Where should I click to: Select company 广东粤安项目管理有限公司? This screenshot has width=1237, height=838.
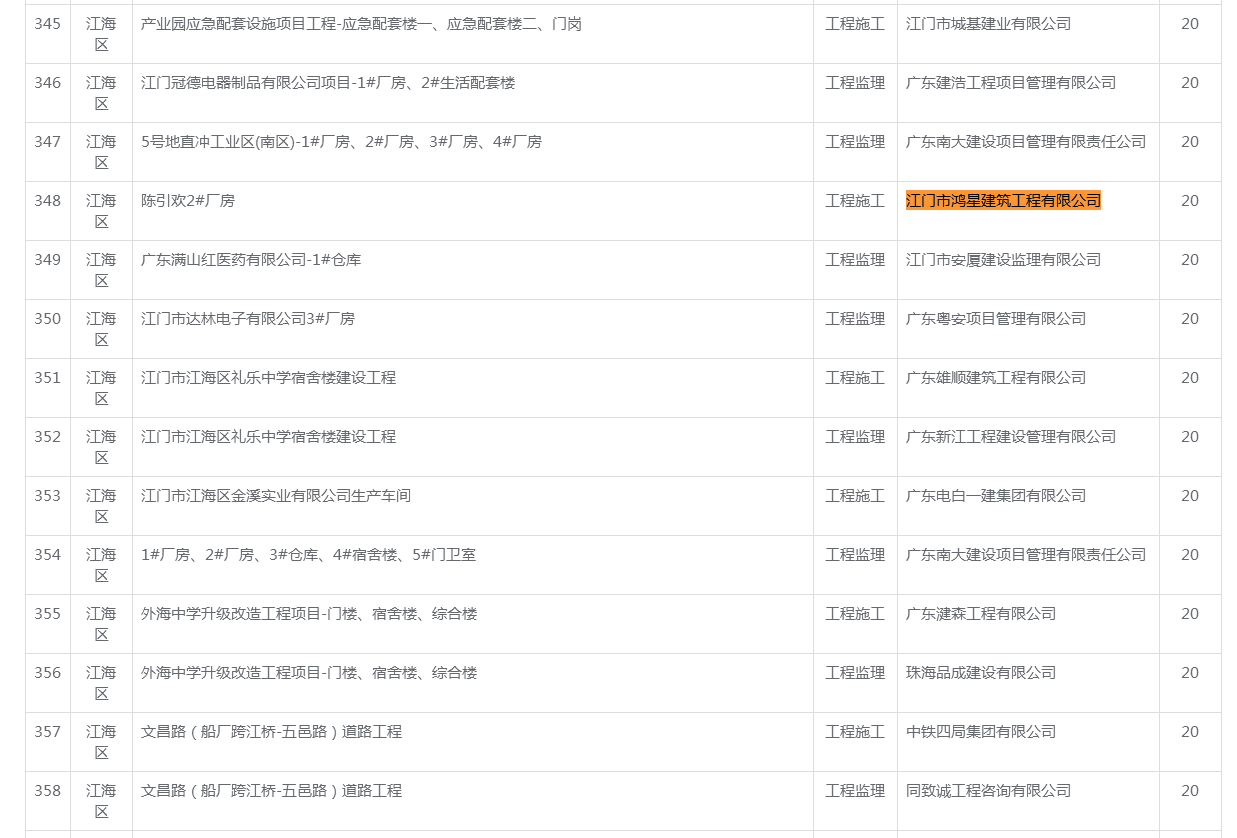click(996, 319)
